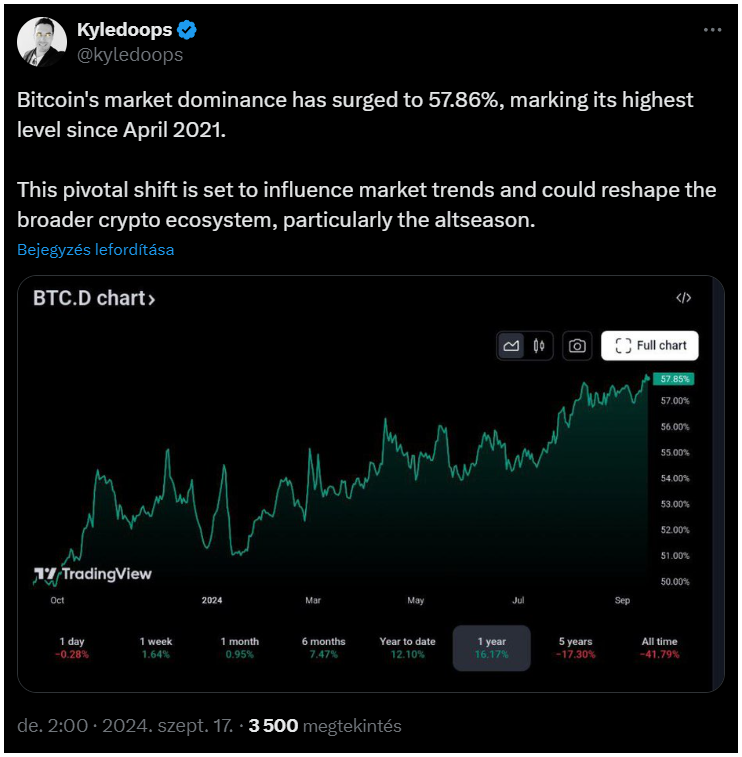The image size is (742, 757).
Task: Click the TradingView logo on chart
Action: tap(93, 574)
